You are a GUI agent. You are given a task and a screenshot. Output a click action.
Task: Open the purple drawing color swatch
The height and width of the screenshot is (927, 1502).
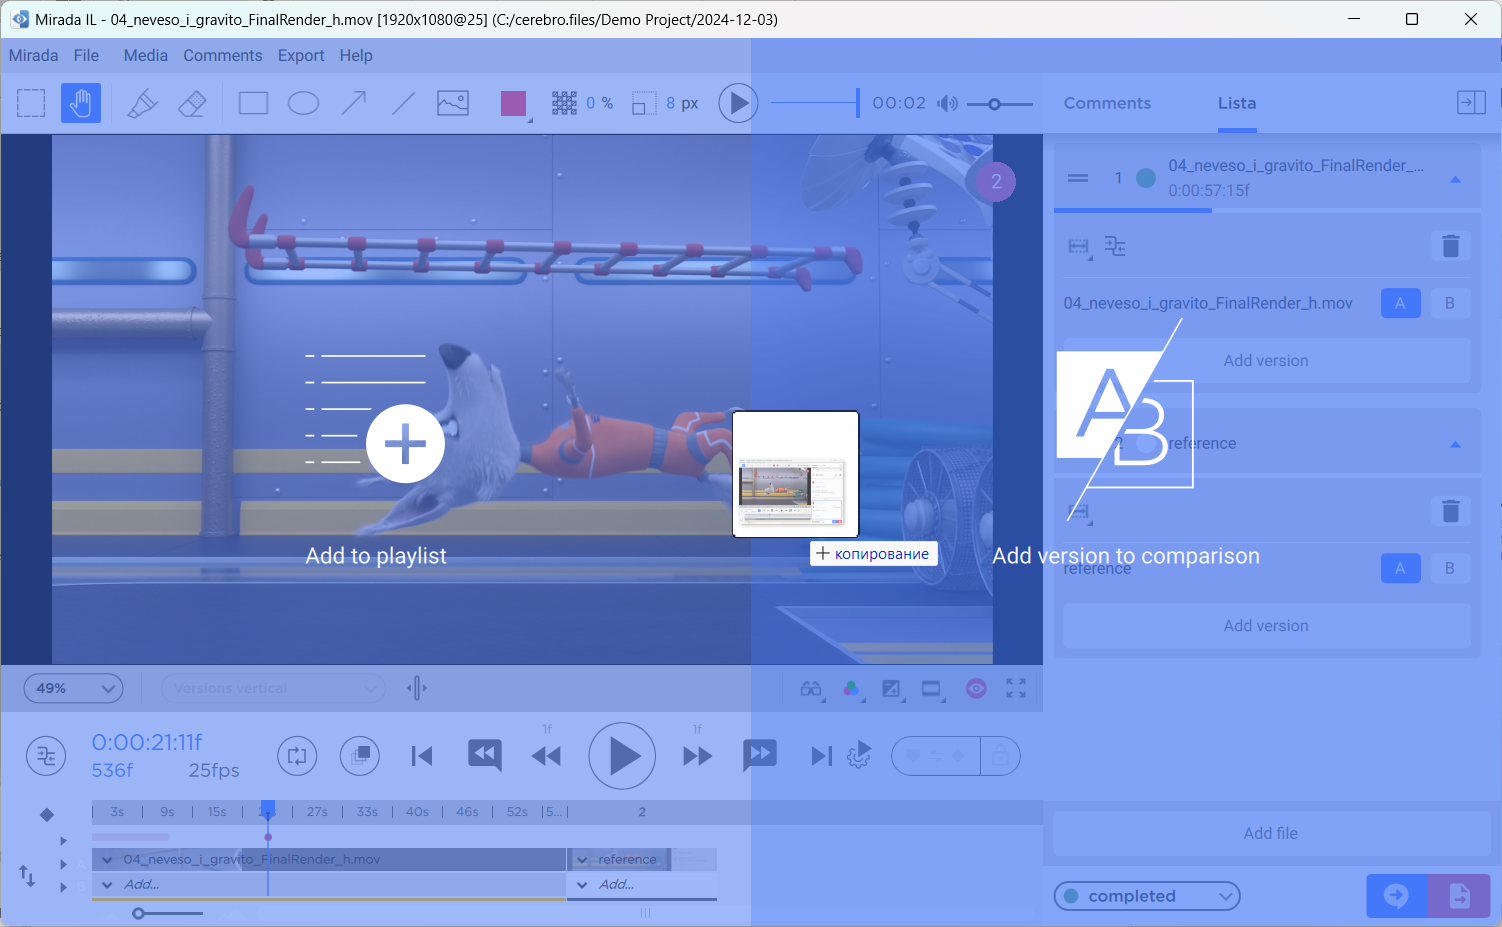pos(514,104)
